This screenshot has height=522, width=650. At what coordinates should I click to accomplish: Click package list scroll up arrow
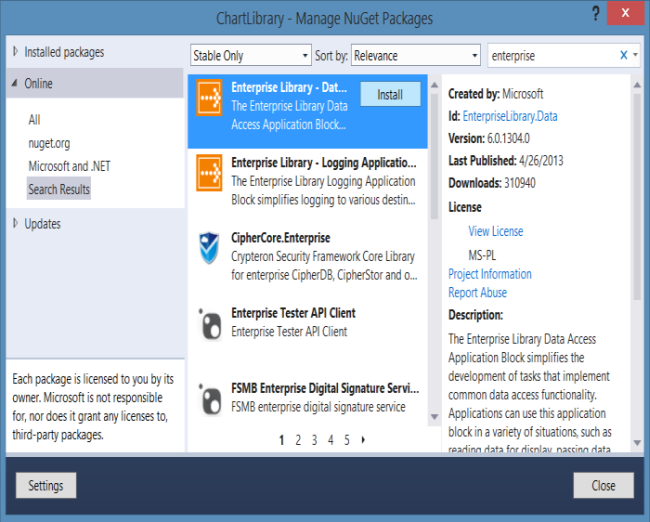tap(434, 85)
